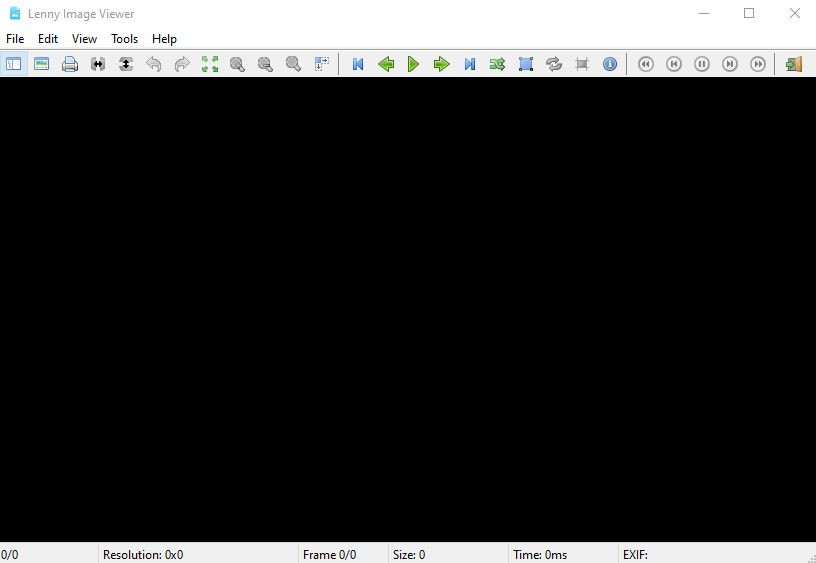Exit the application with the door icon
This screenshot has height=563, width=816.
794,64
